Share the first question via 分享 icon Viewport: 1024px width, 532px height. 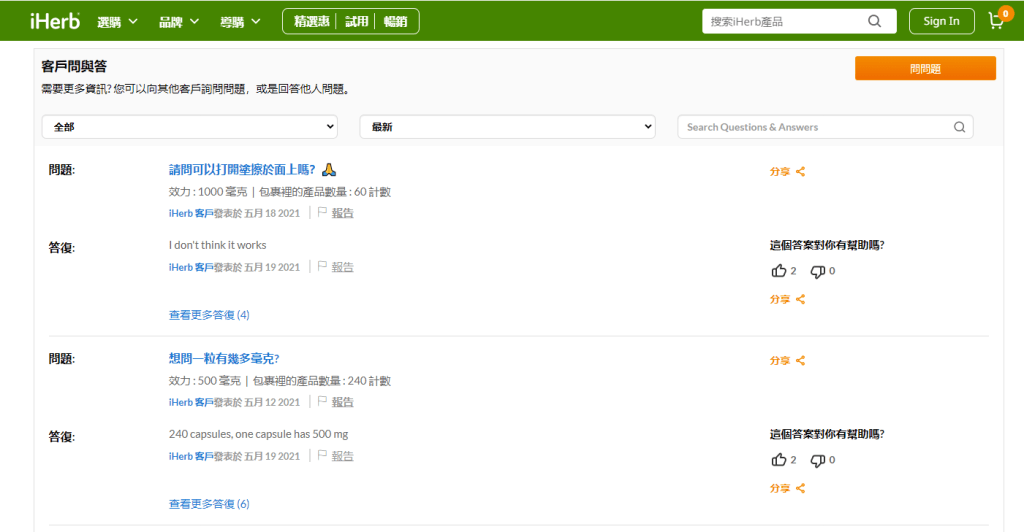pos(787,171)
